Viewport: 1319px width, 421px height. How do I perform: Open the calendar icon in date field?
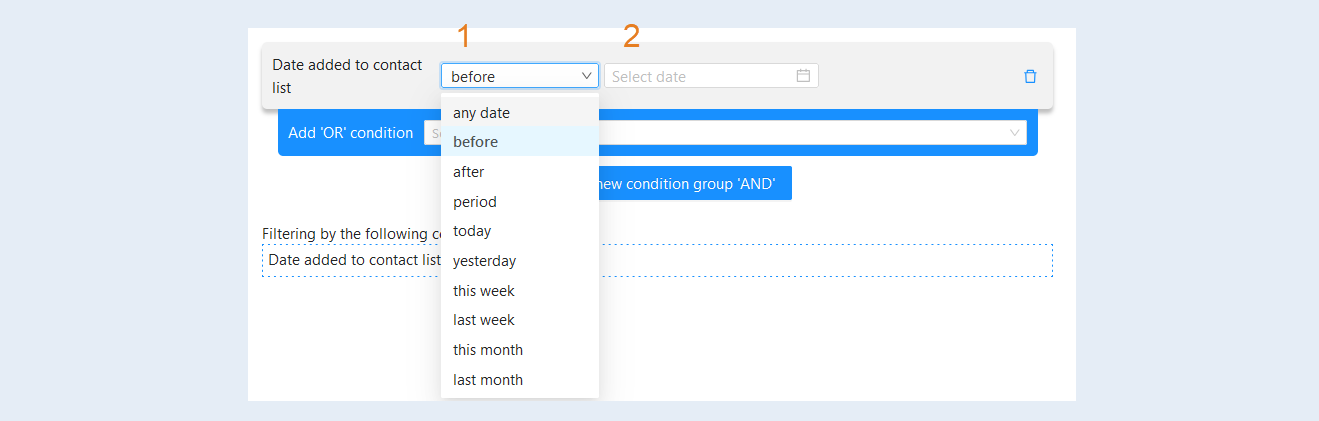[x=803, y=76]
